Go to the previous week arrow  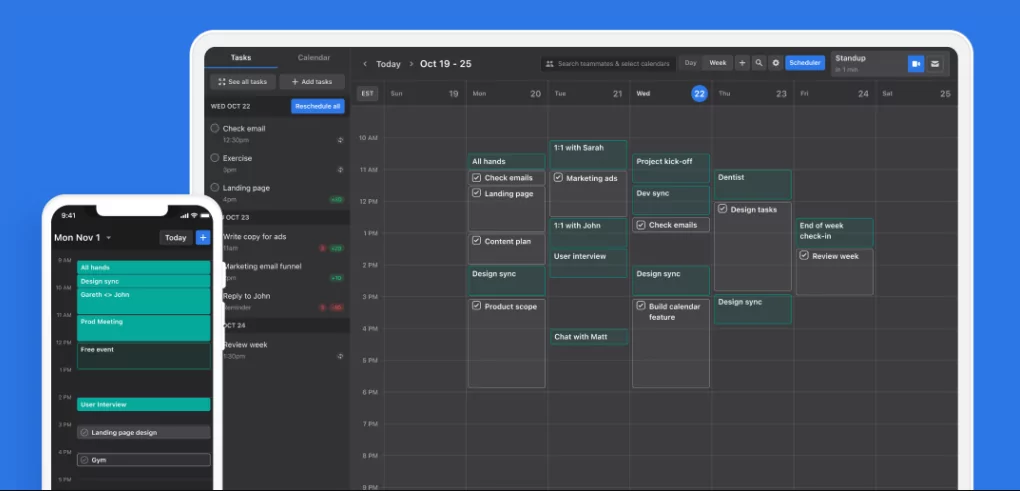point(365,64)
